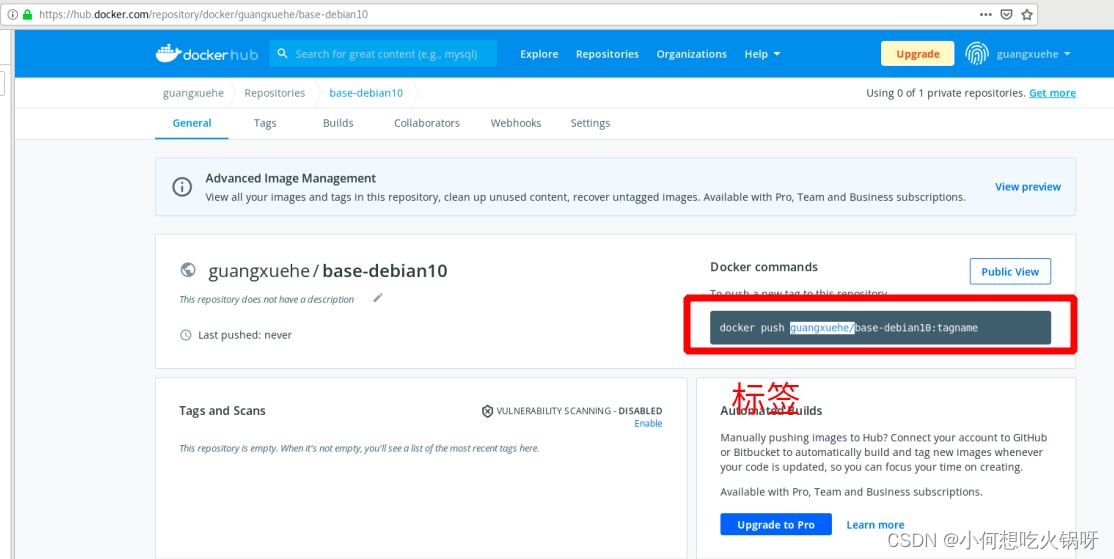
Task: Click the vulnerability scanning shield icon
Action: pyautogui.click(x=487, y=411)
